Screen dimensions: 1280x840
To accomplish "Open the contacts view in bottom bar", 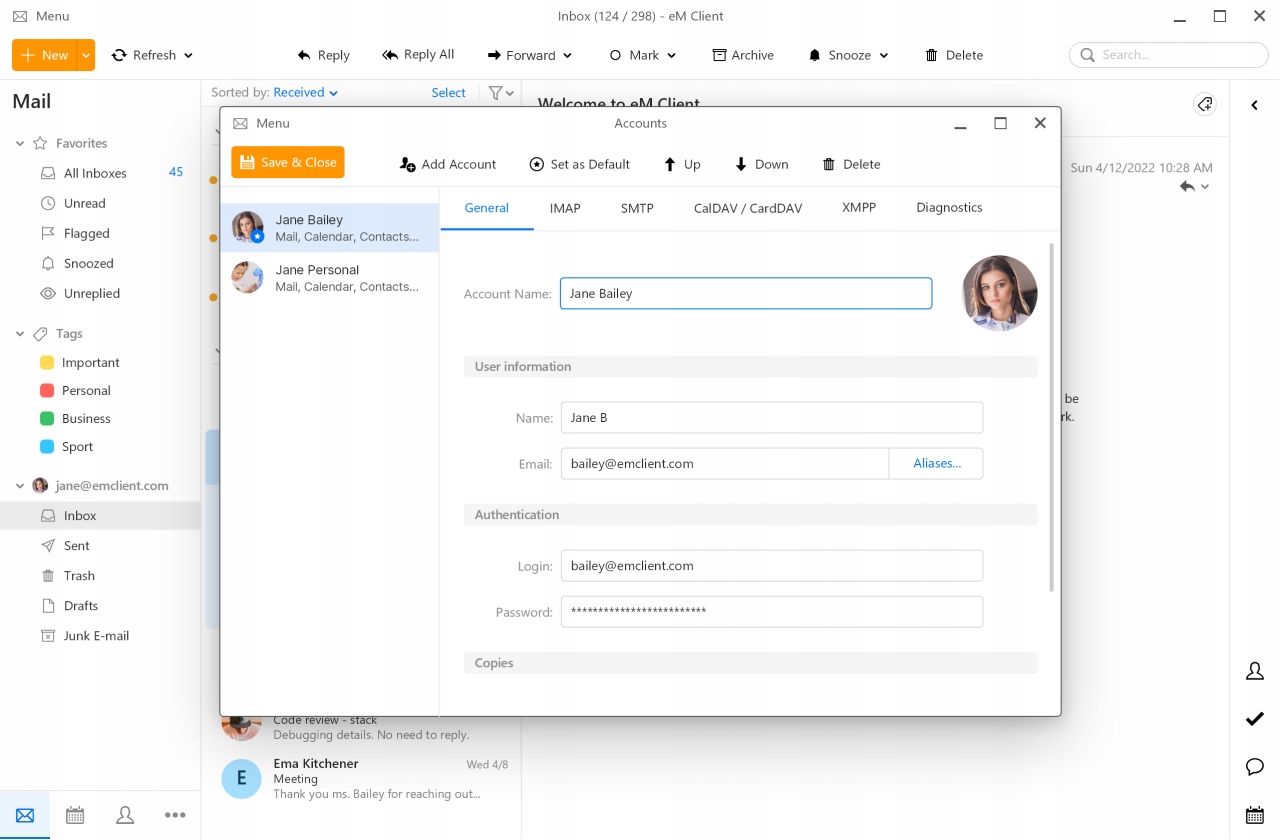I will (125, 815).
